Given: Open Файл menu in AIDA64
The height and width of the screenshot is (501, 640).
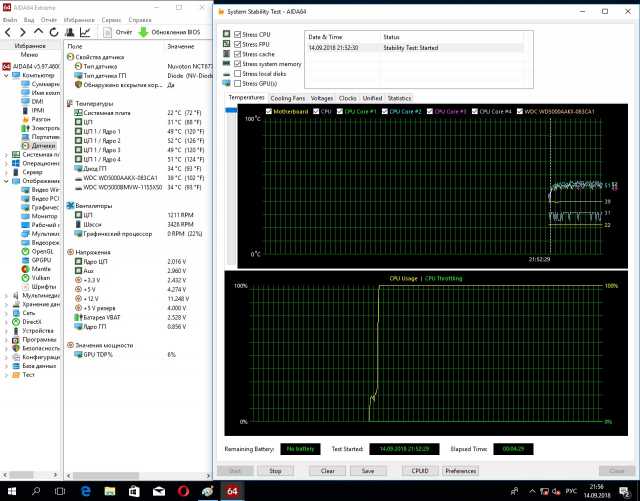Looking at the screenshot, I should coord(10,20).
